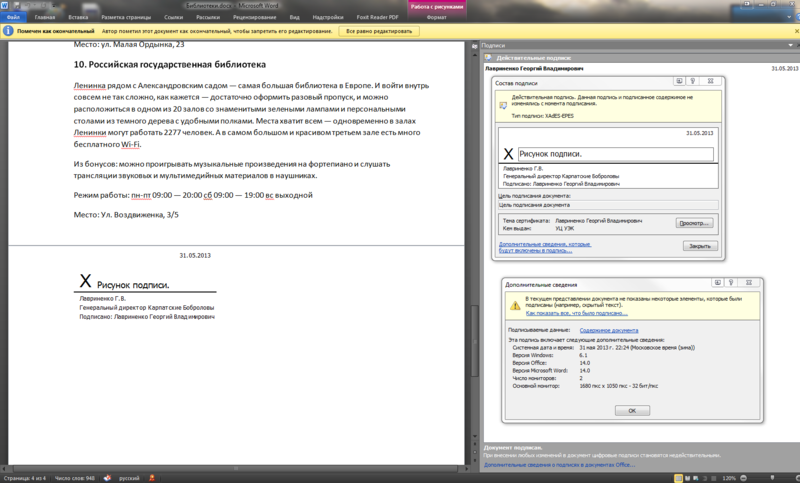Click OK in Дополнительные сведения dialog

click(x=632, y=411)
